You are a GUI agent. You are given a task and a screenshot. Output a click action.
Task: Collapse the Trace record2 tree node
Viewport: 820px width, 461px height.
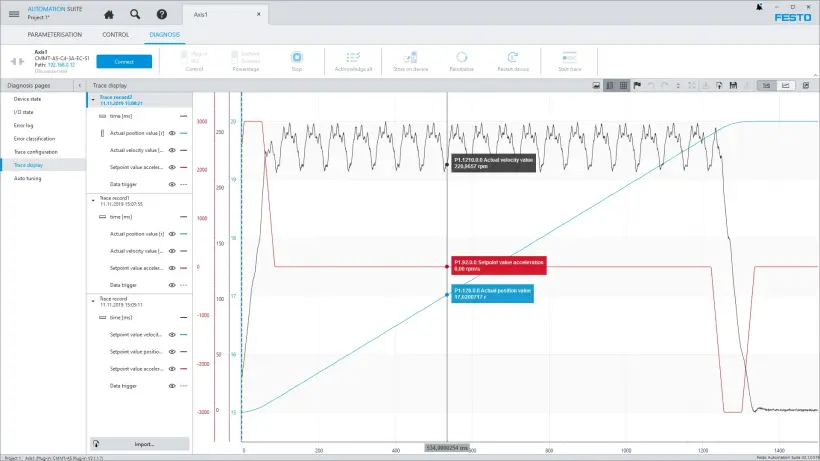pyautogui.click(x=93, y=99)
